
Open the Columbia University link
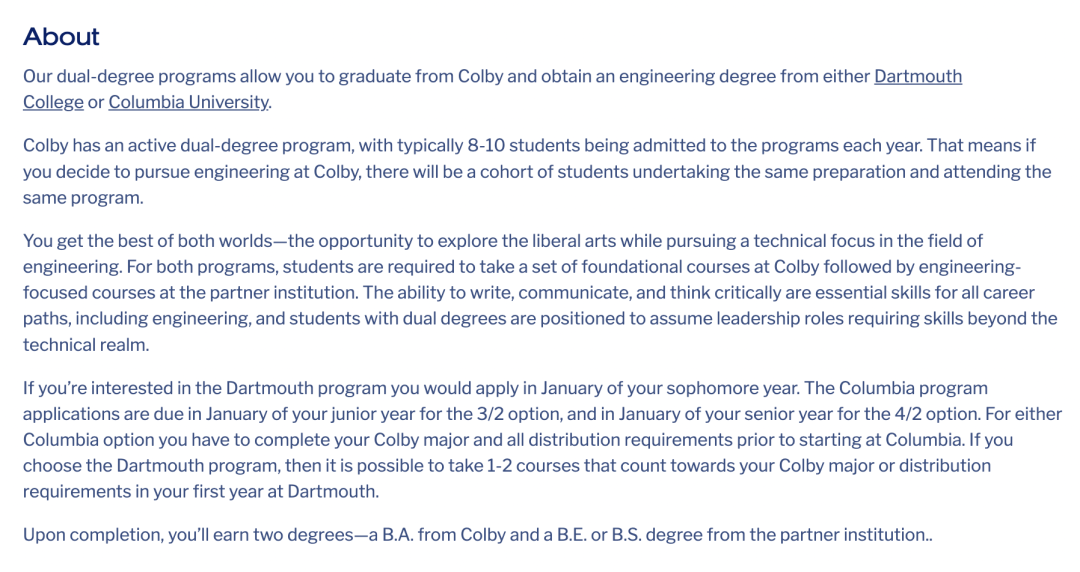(x=189, y=102)
